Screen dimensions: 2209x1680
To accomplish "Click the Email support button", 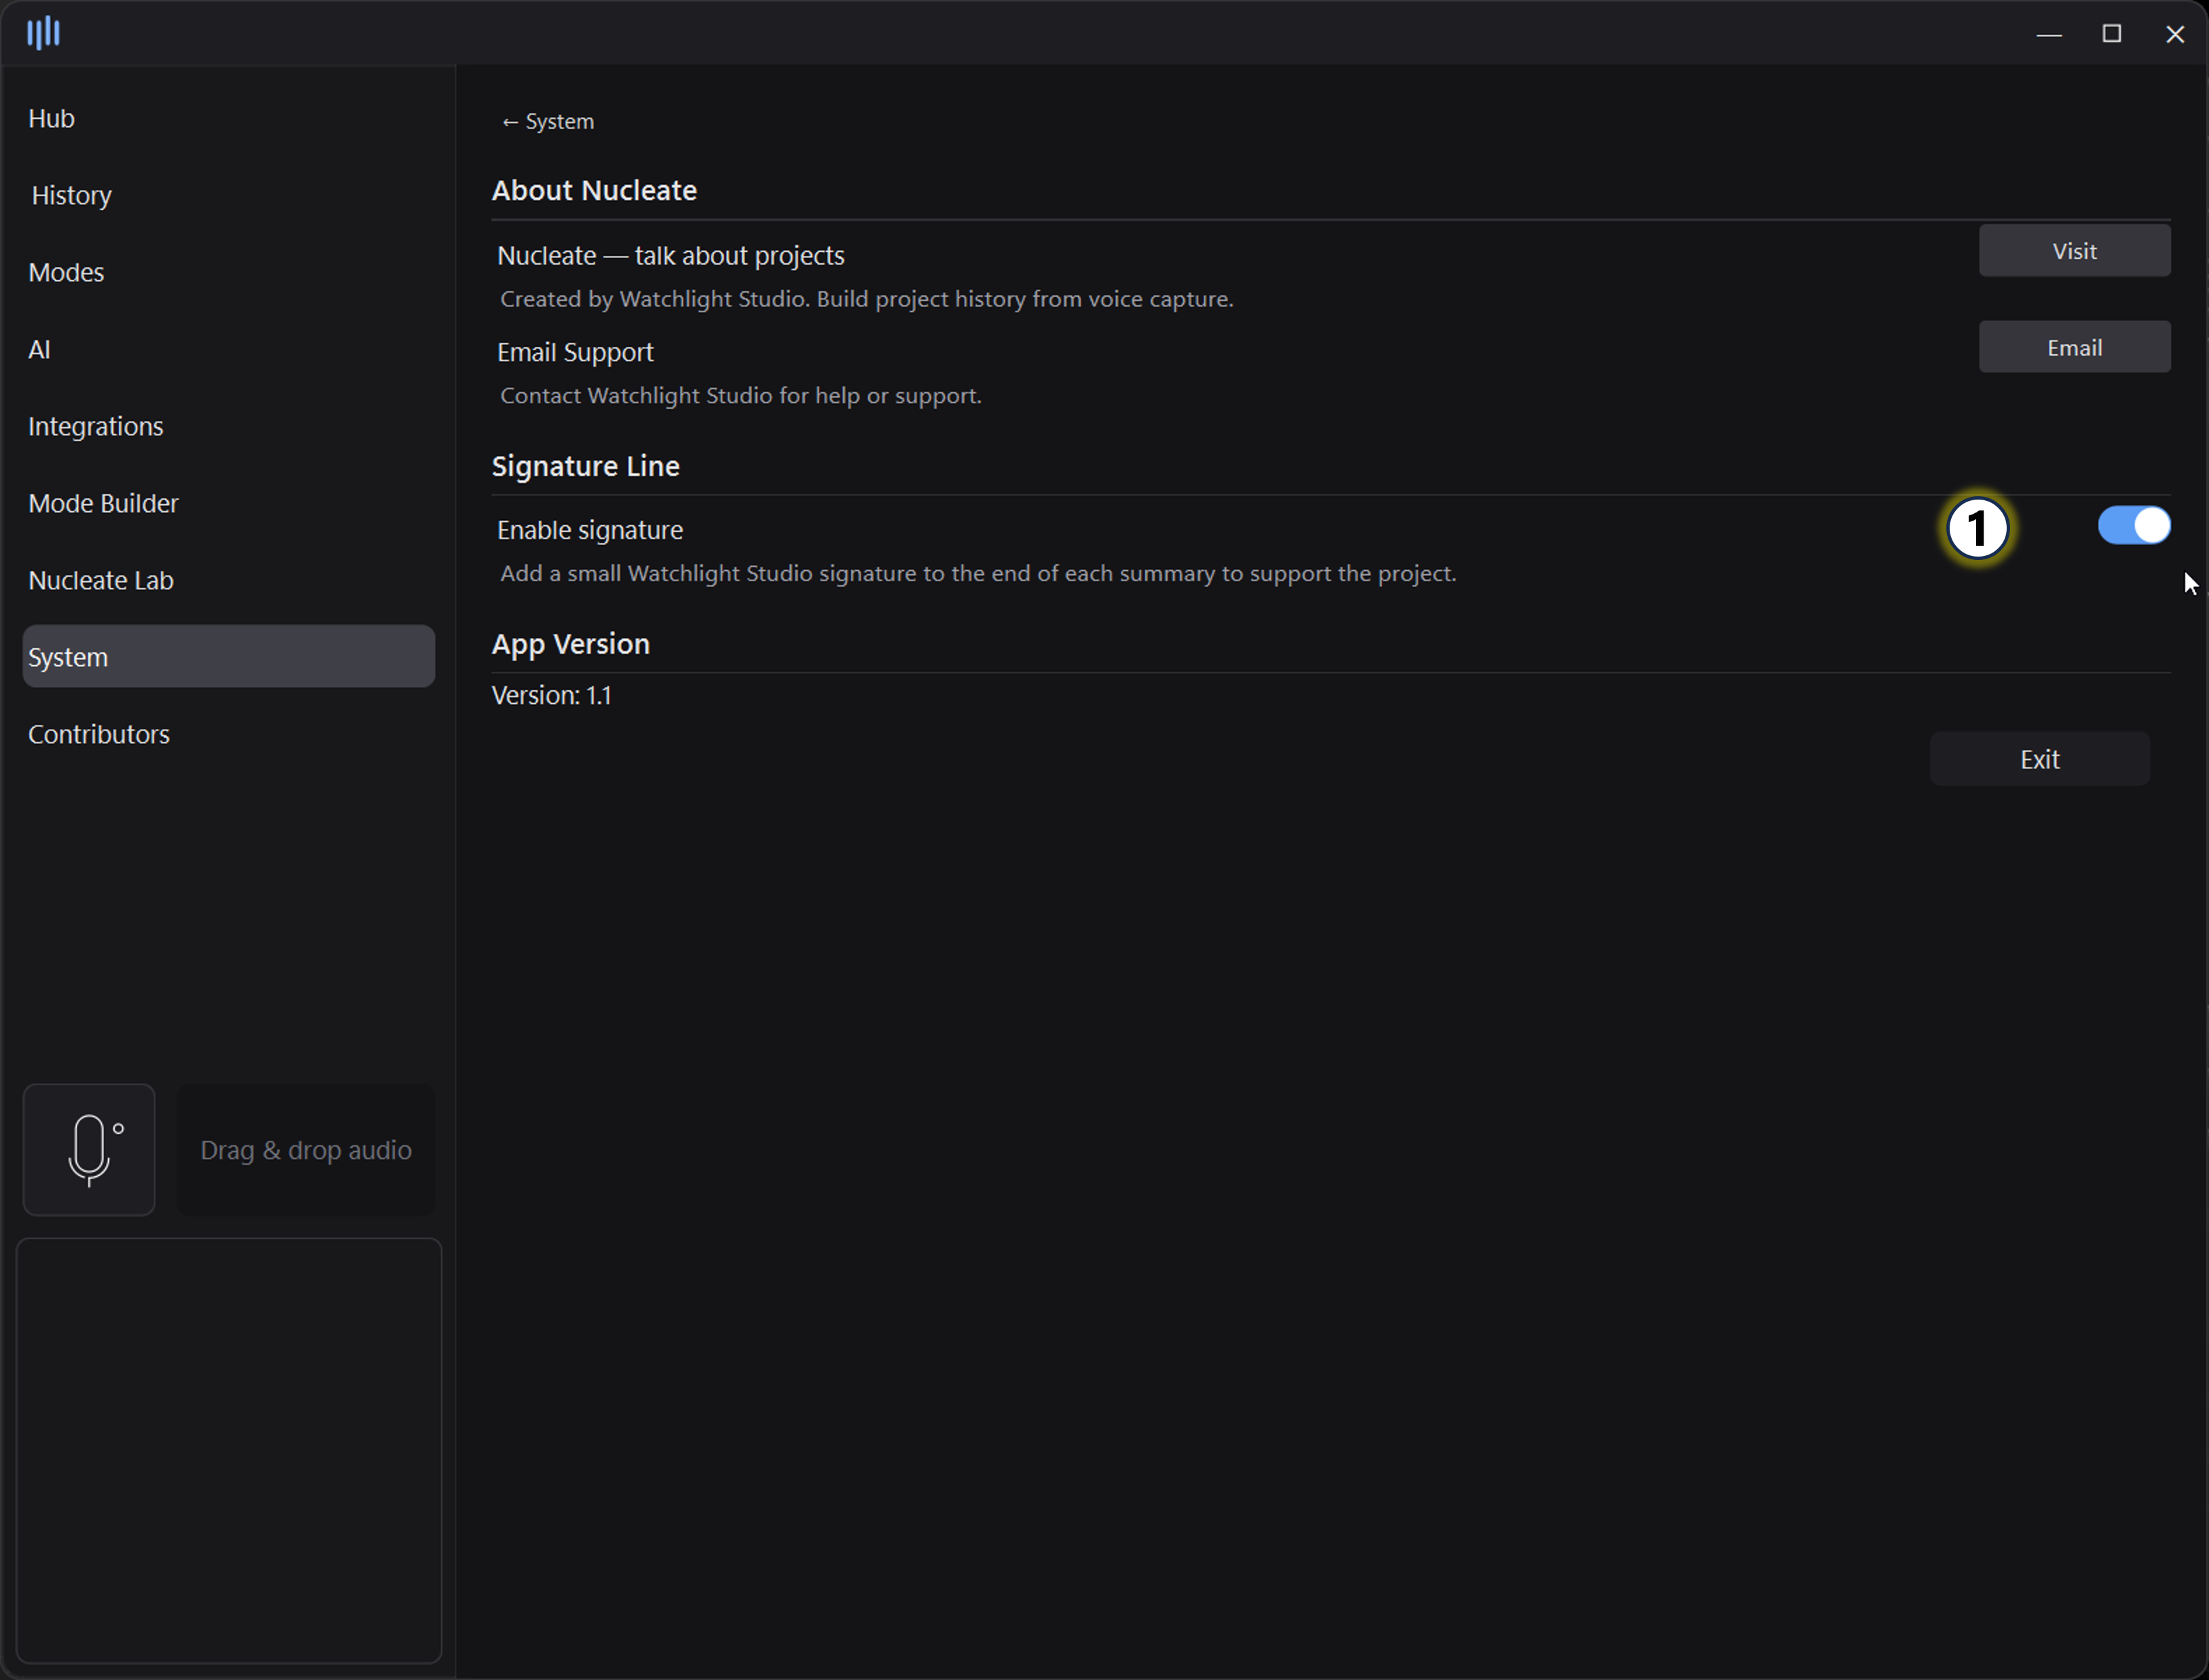I will pos(2074,347).
